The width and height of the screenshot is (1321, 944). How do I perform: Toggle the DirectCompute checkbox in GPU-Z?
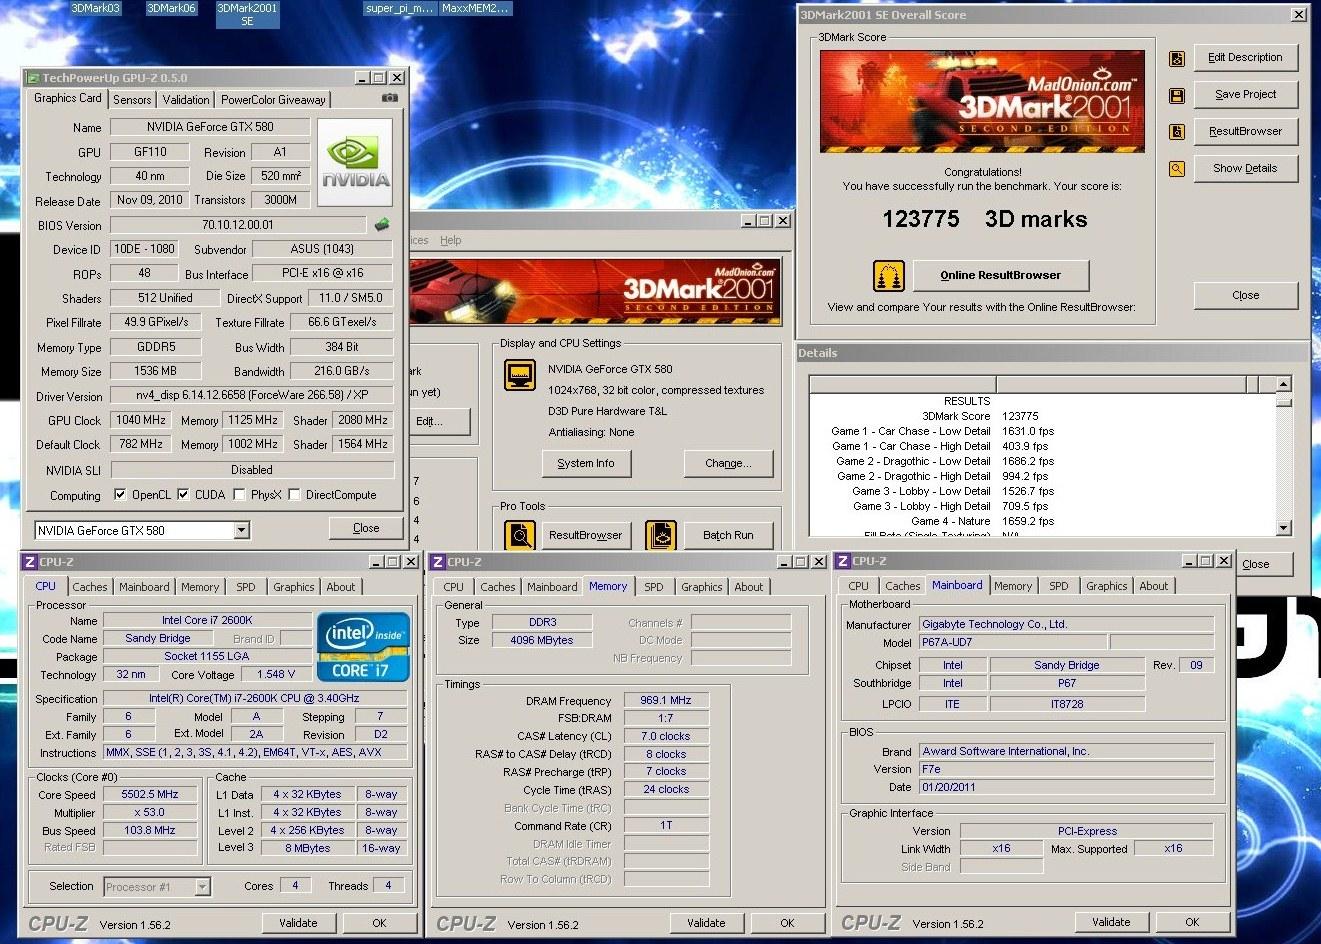pyautogui.click(x=294, y=494)
